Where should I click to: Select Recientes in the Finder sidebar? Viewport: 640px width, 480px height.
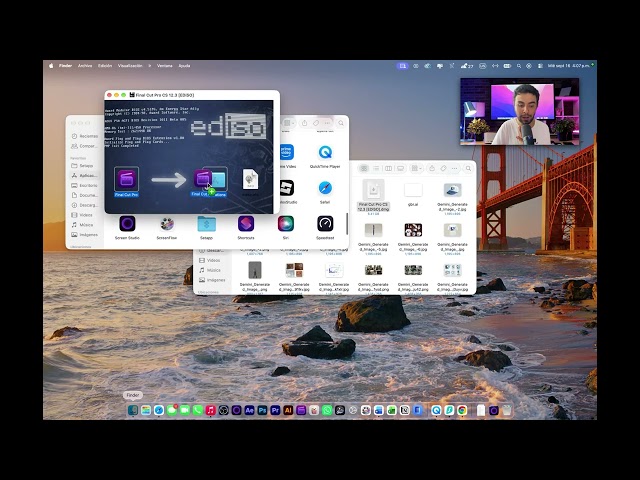click(x=84, y=136)
